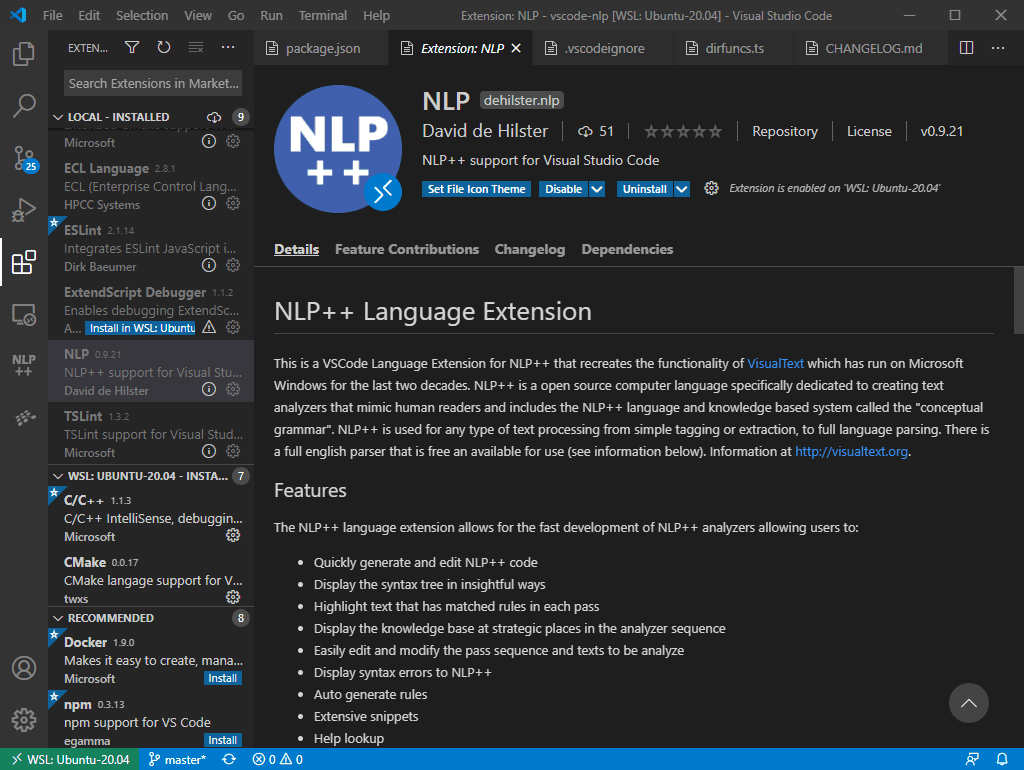Install the npm extension
This screenshot has height=770, width=1024.
[x=222, y=740]
